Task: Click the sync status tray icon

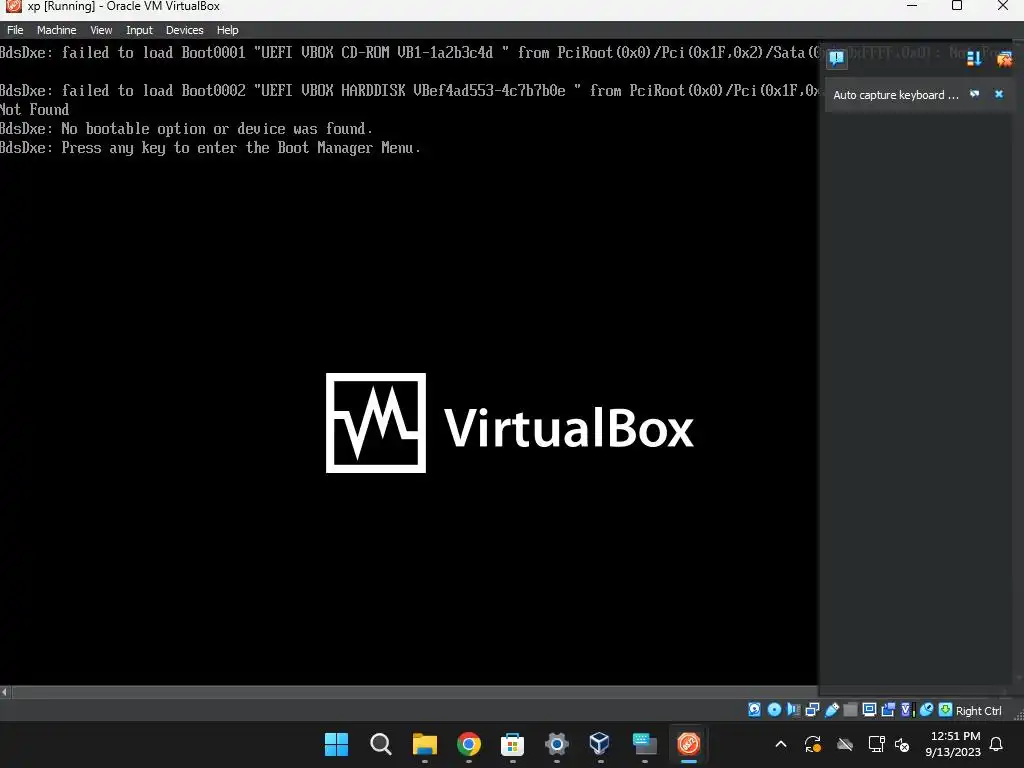Action: [812, 744]
